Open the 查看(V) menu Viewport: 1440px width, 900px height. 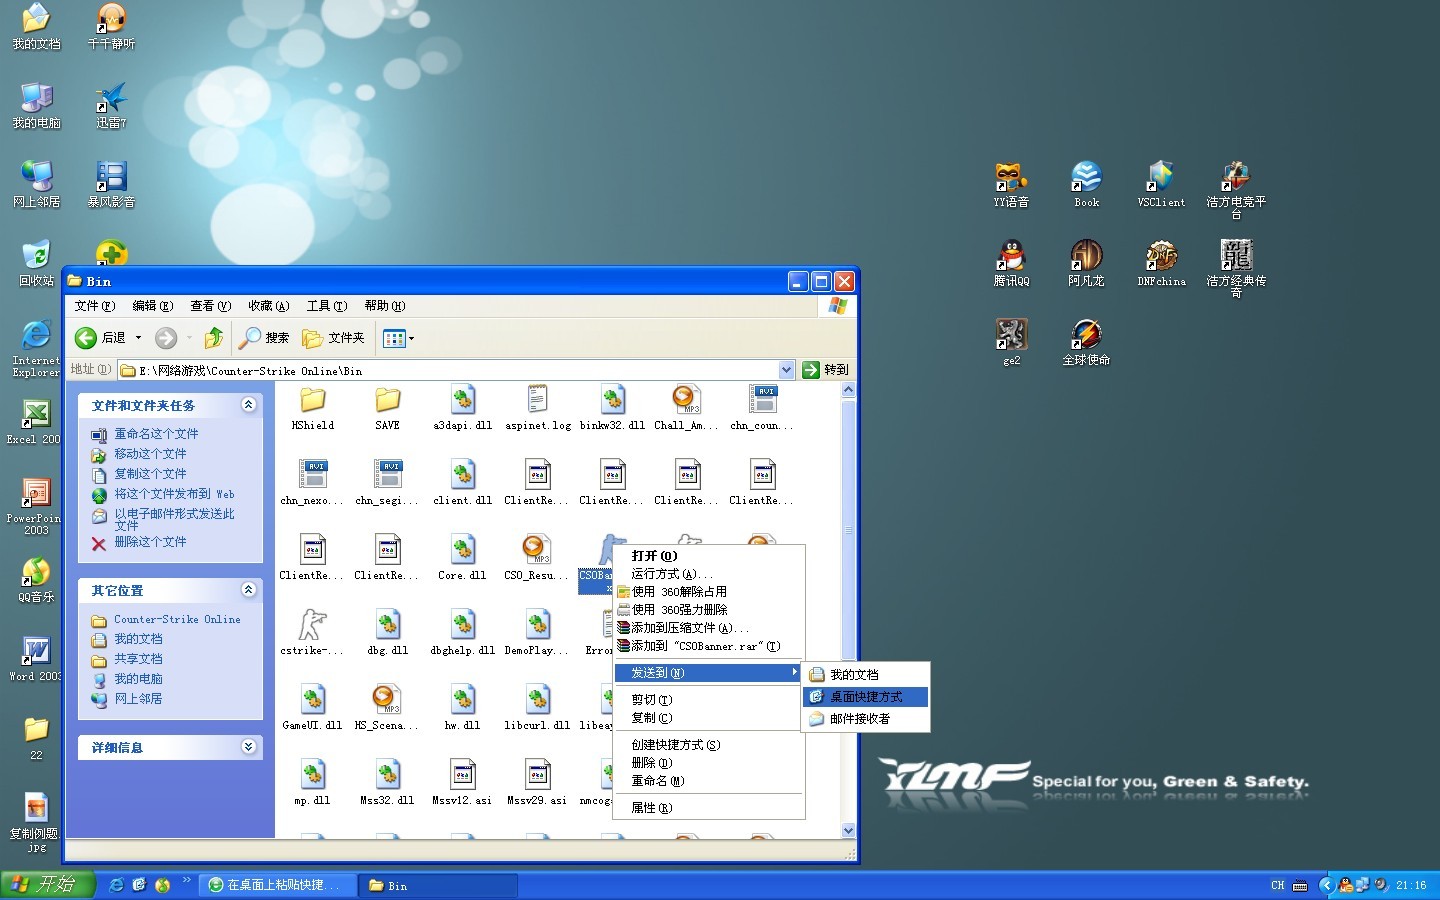click(x=210, y=306)
